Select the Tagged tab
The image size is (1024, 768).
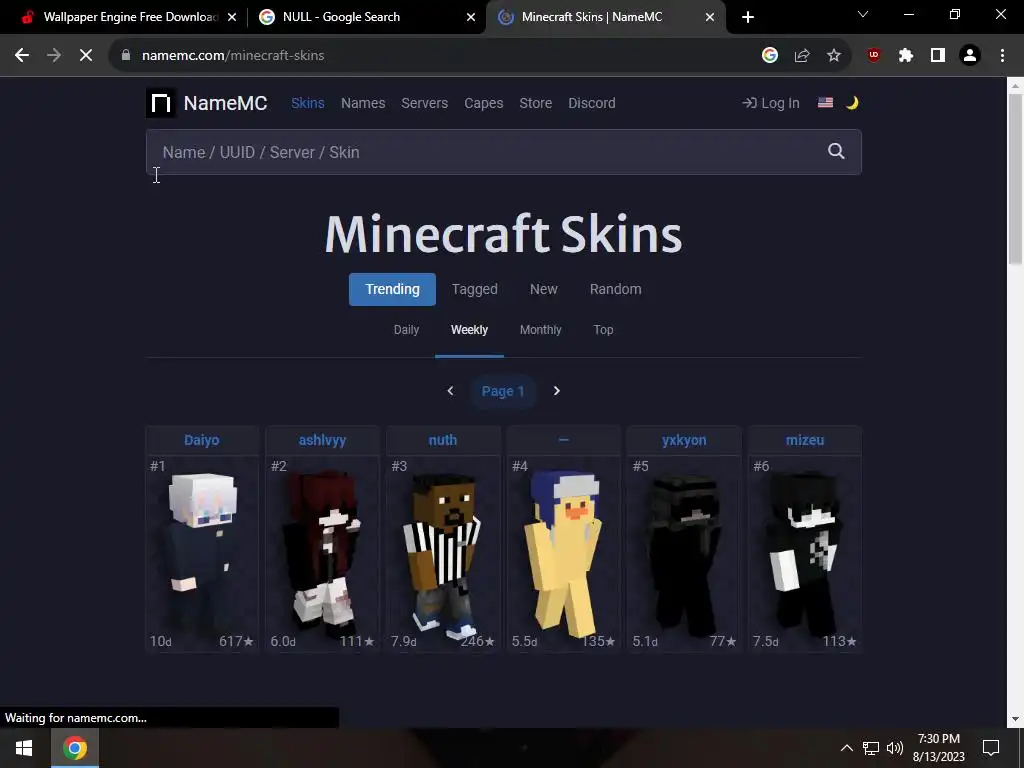point(475,289)
